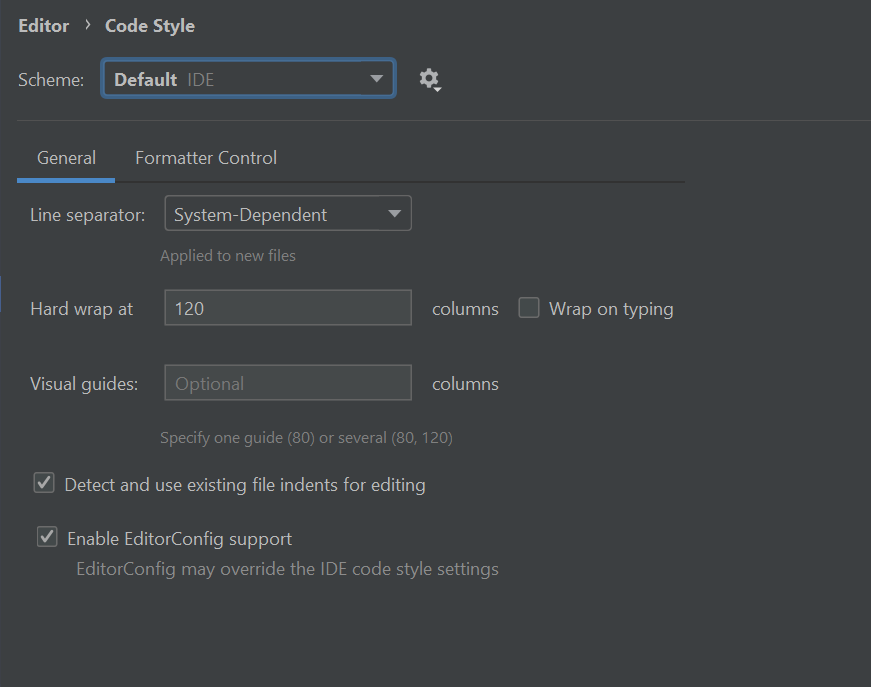Screen dimensions: 871x687
Task: Click the Scheme label
Action: [51, 81]
